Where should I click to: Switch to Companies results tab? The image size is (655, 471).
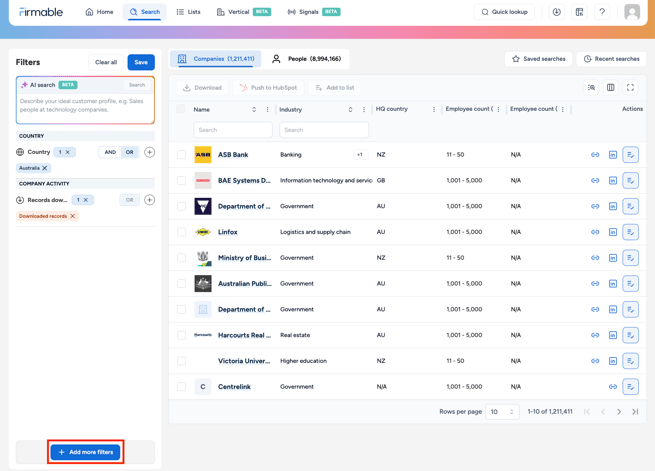[216, 59]
